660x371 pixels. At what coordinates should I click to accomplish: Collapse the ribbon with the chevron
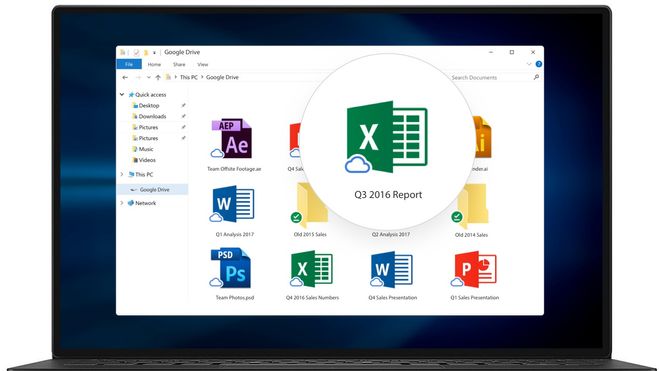pyautogui.click(x=529, y=64)
